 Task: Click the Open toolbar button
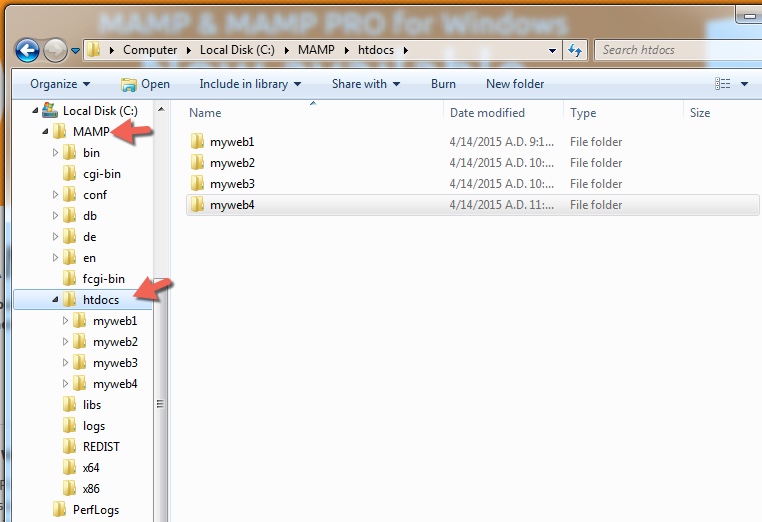(x=145, y=84)
